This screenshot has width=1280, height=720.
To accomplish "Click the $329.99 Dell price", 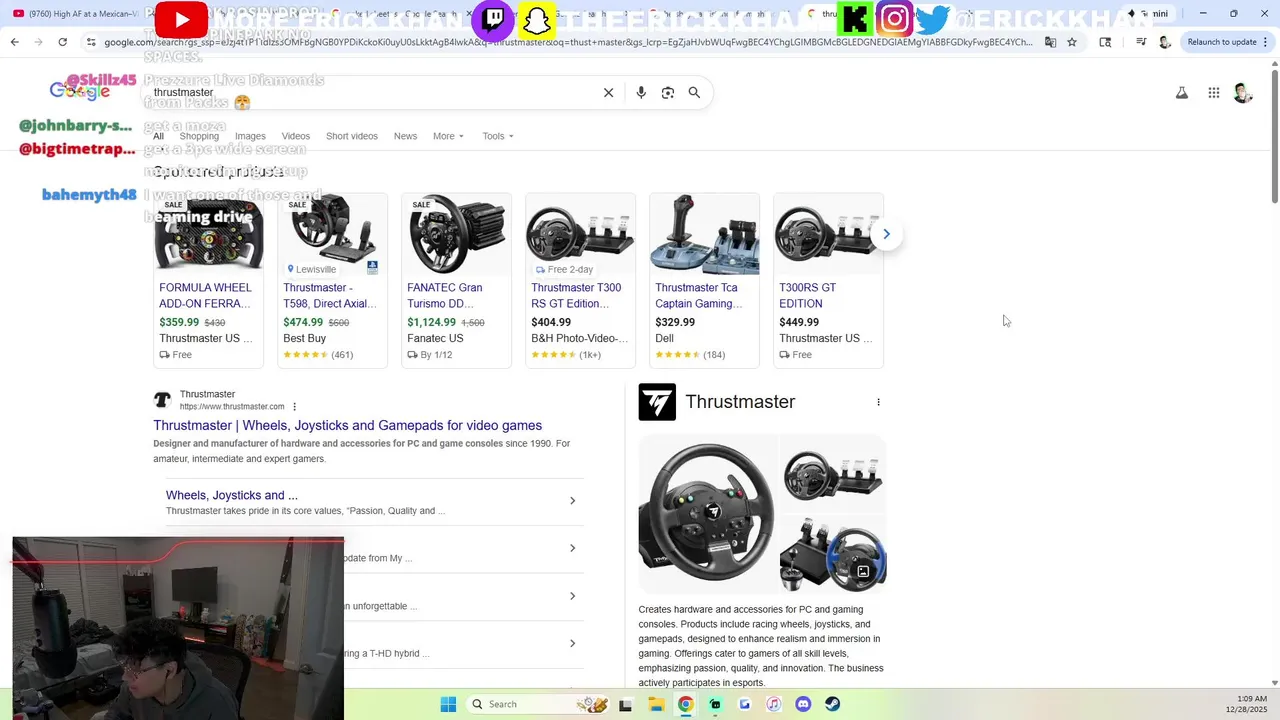I will point(675,322).
